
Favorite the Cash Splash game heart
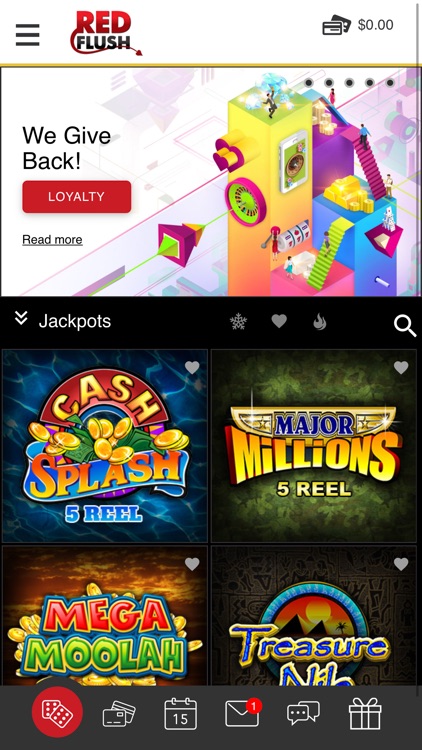192,367
